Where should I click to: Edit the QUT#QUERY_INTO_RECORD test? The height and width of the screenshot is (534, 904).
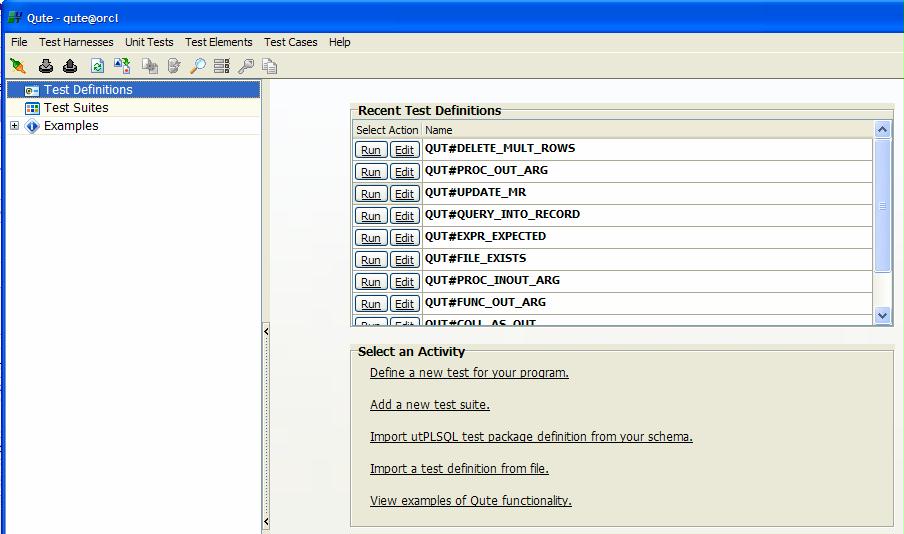tap(404, 216)
